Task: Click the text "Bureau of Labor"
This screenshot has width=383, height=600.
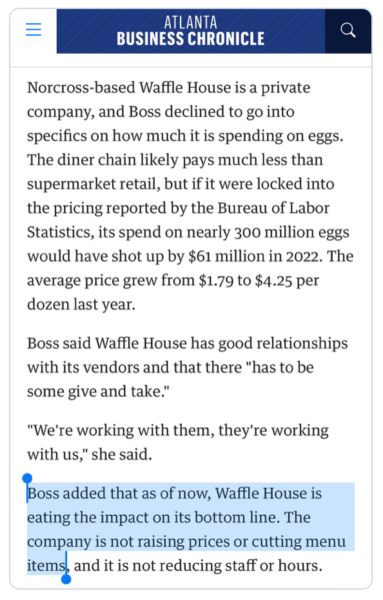Action: coord(273,208)
